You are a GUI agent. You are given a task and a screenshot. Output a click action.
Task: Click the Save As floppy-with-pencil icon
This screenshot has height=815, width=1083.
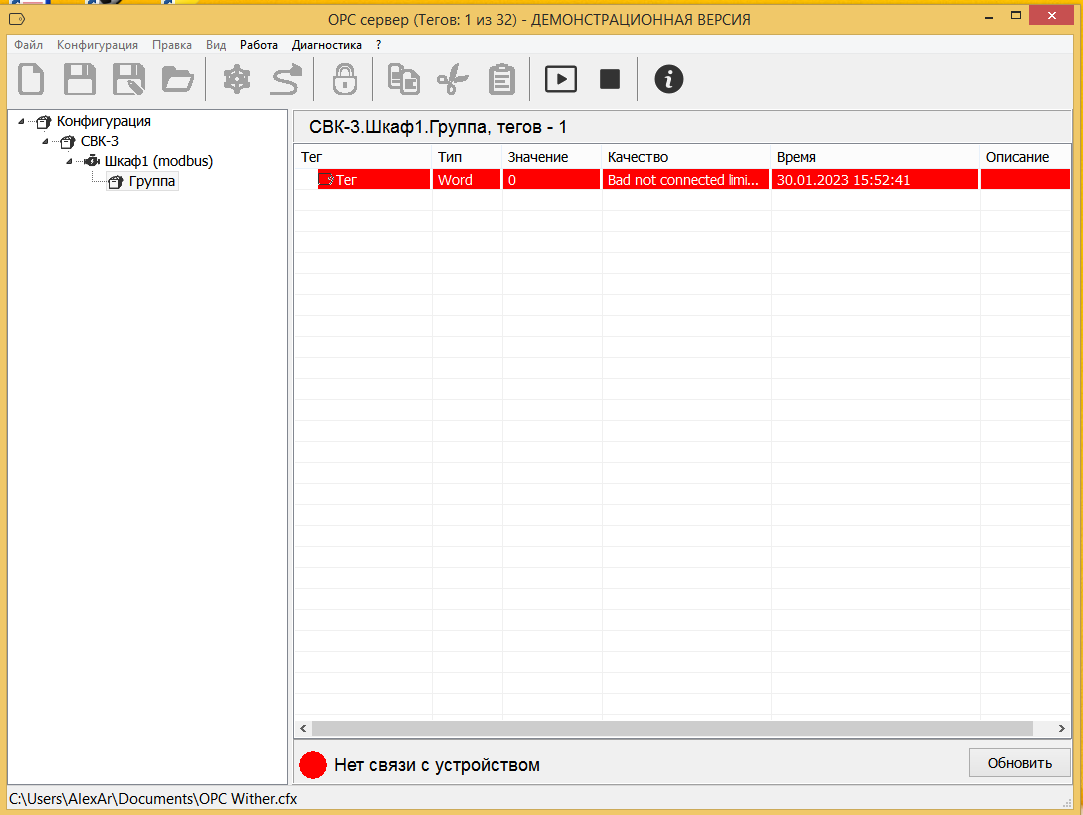coord(128,79)
